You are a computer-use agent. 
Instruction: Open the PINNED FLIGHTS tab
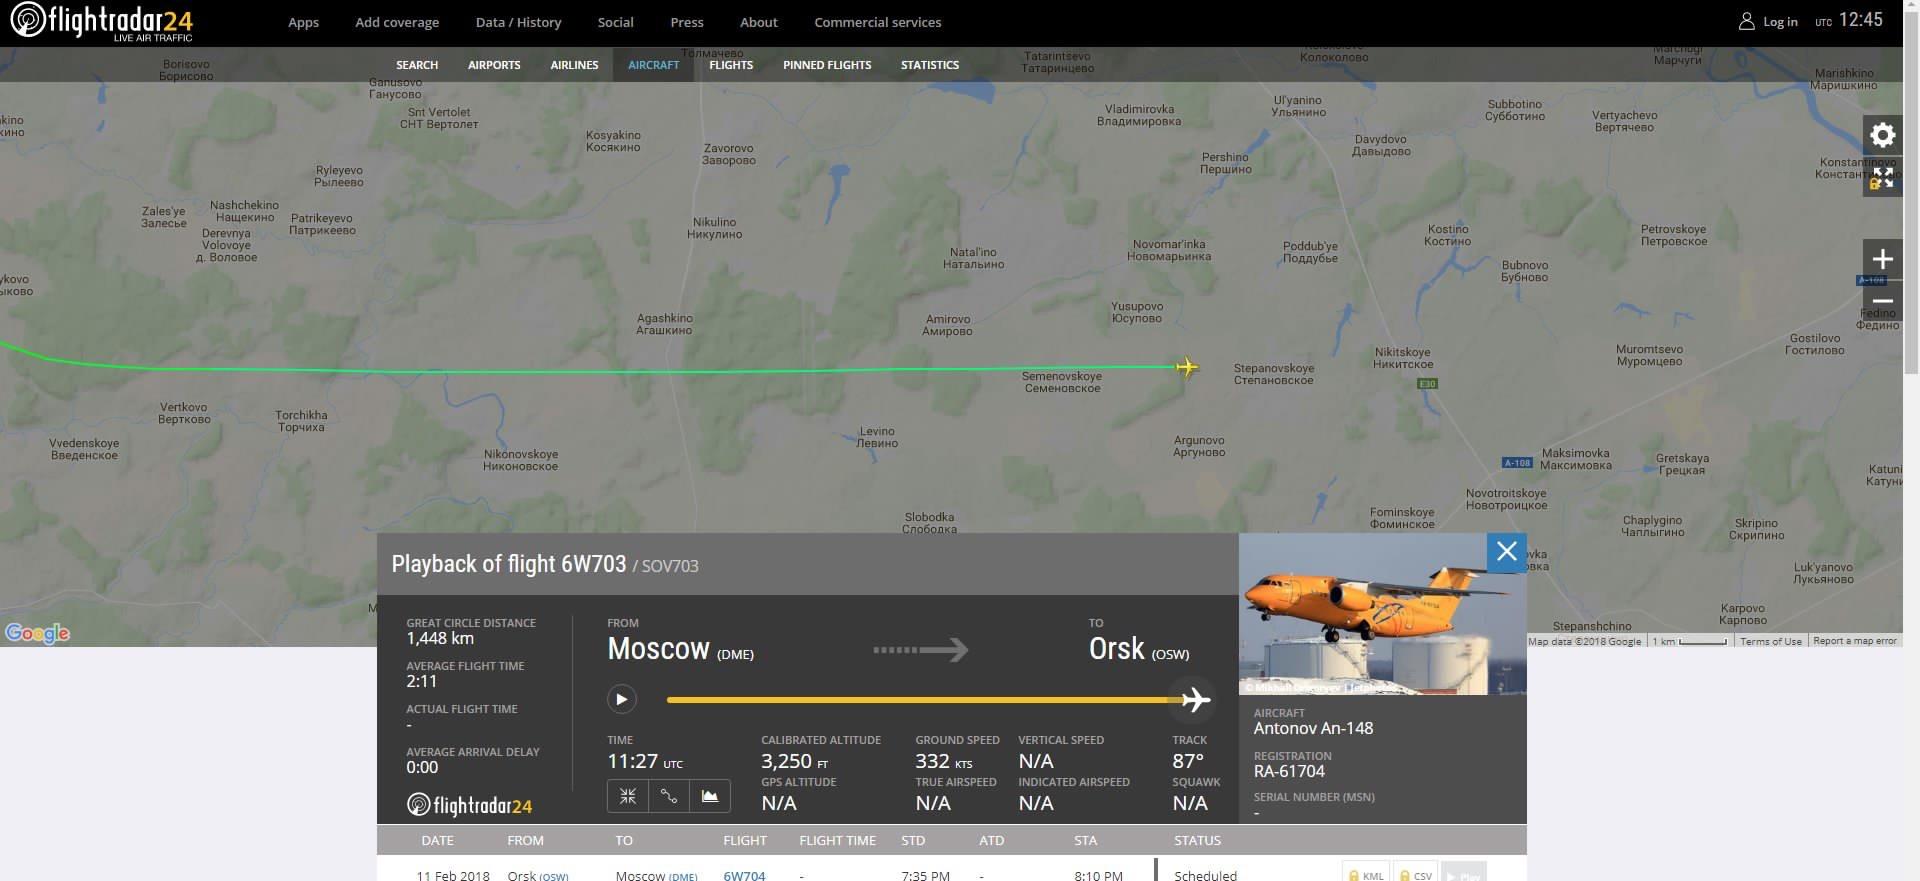(827, 65)
